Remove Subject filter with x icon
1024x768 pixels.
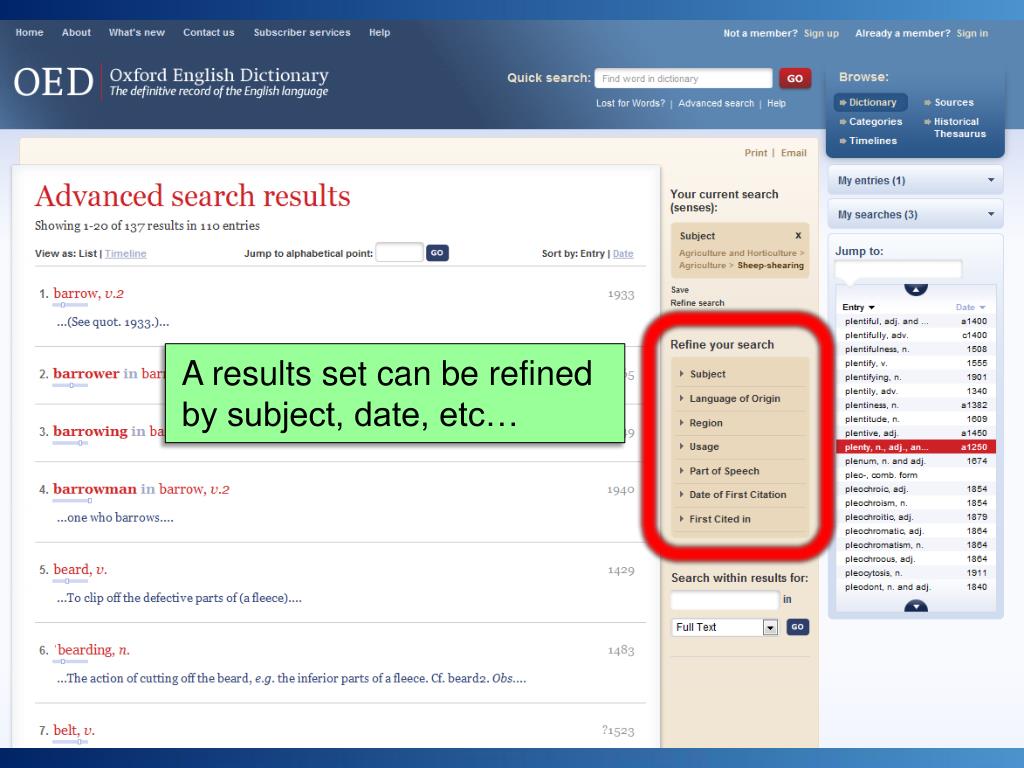(x=798, y=235)
